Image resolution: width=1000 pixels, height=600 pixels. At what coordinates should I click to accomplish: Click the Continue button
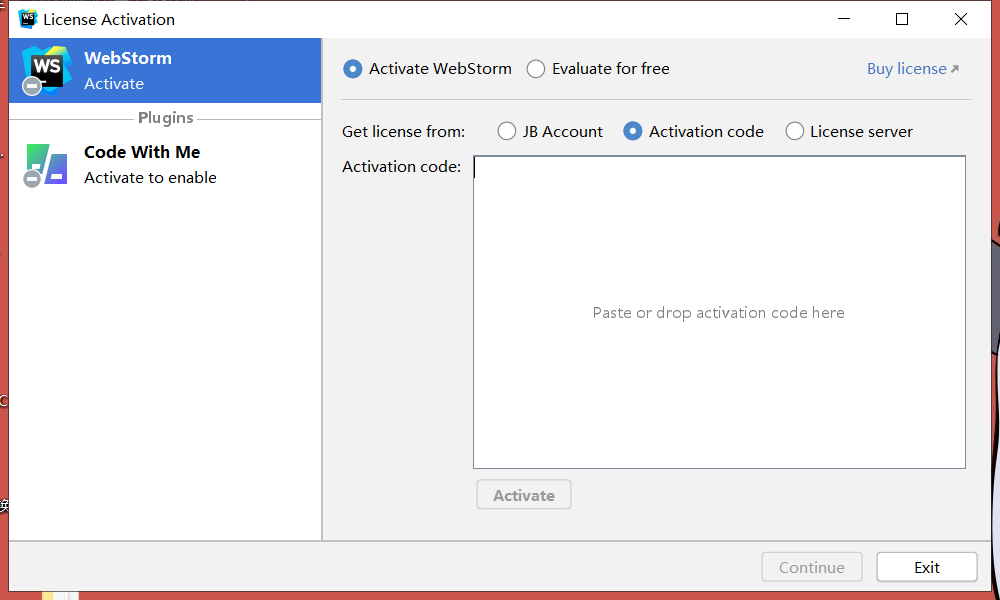pos(812,567)
